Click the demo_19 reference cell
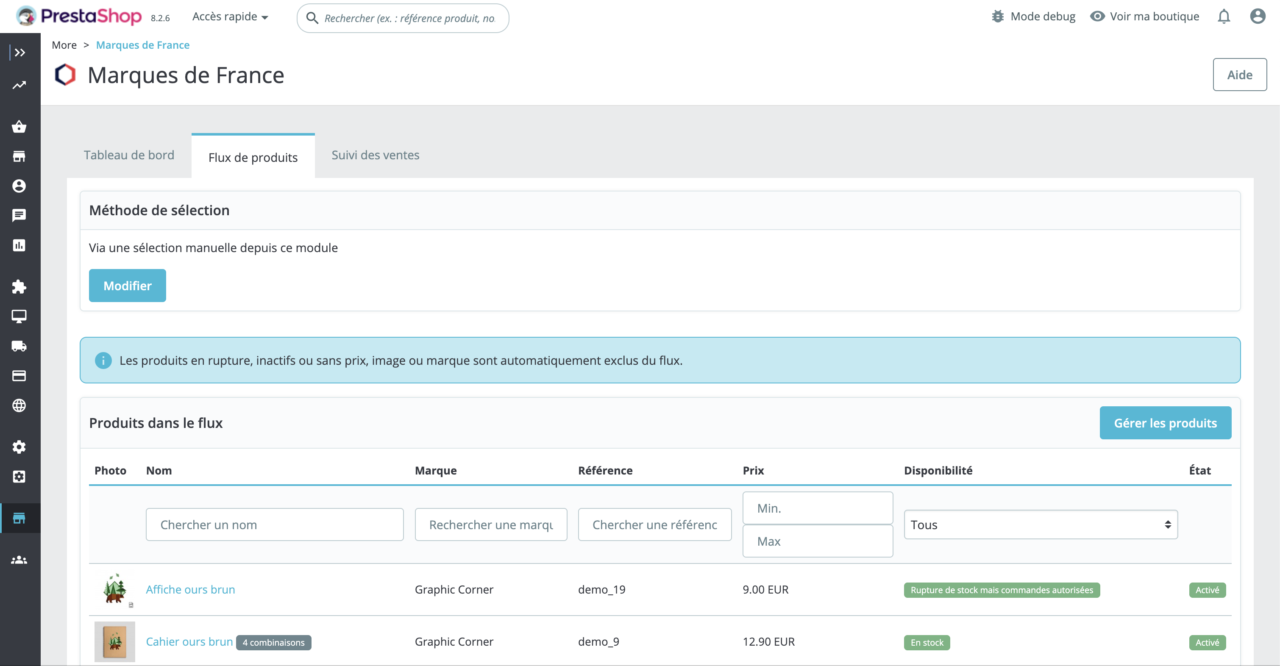 602,590
